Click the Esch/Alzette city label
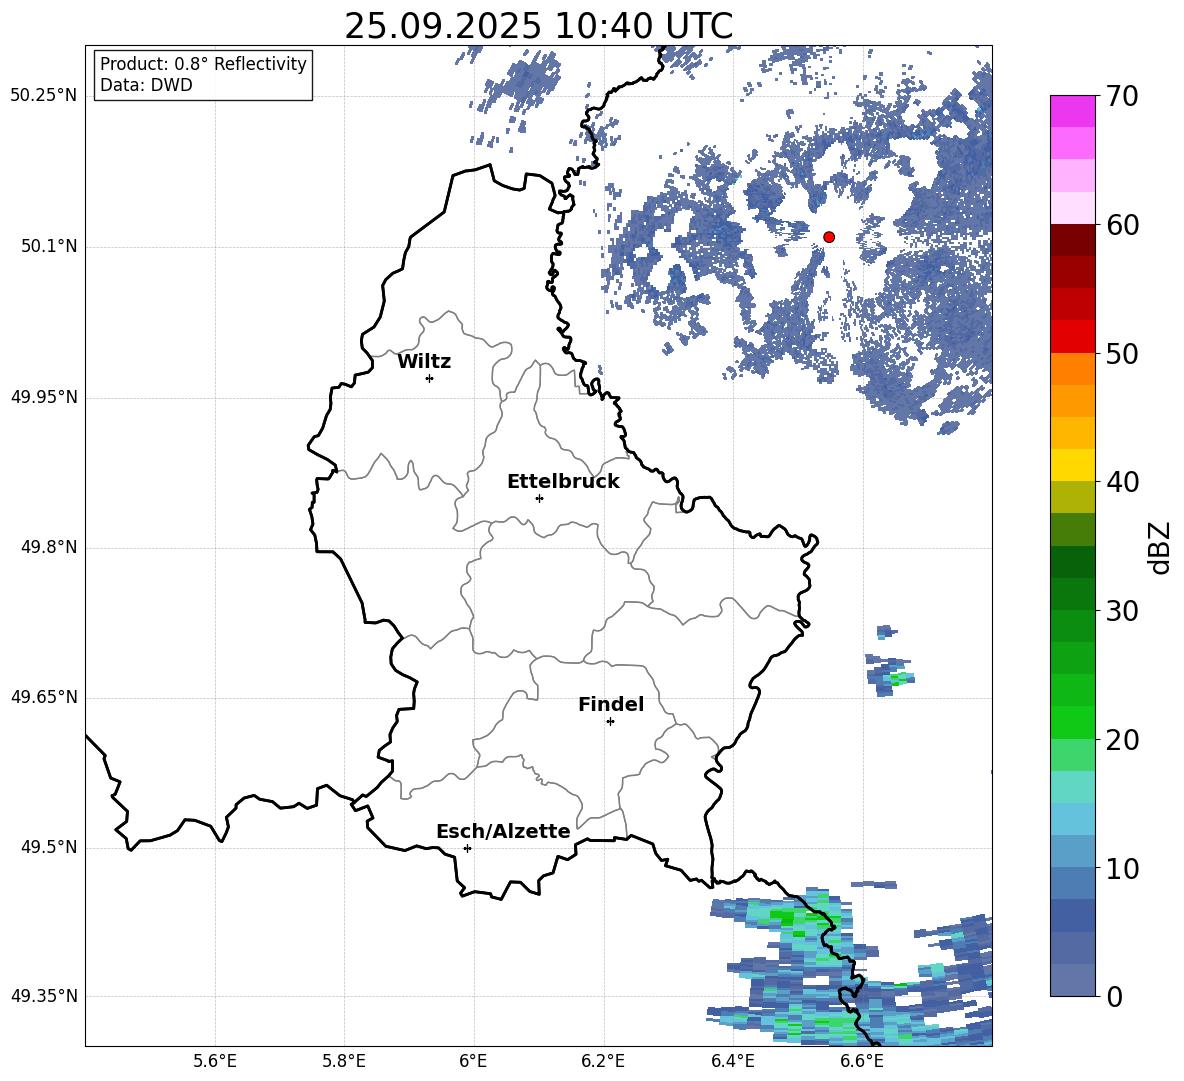The width and height of the screenshot is (1184, 1081). click(x=503, y=831)
